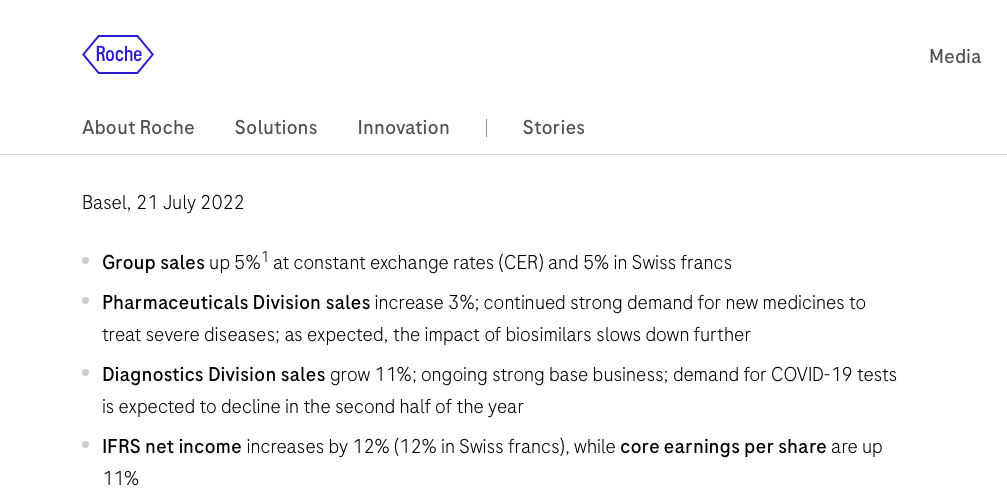Click the bullet dot beside Pharmaceuticals Division
Viewport: 1007px width, 501px height.
point(85,301)
